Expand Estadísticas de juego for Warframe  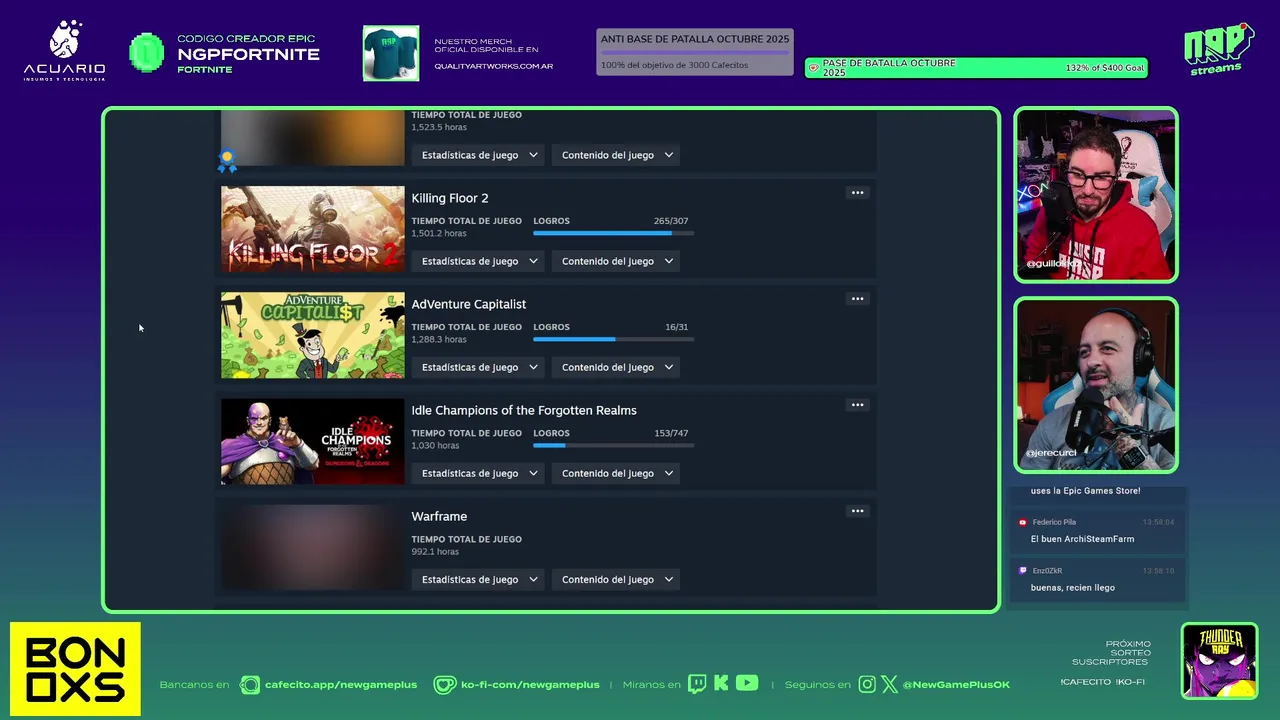pos(479,579)
